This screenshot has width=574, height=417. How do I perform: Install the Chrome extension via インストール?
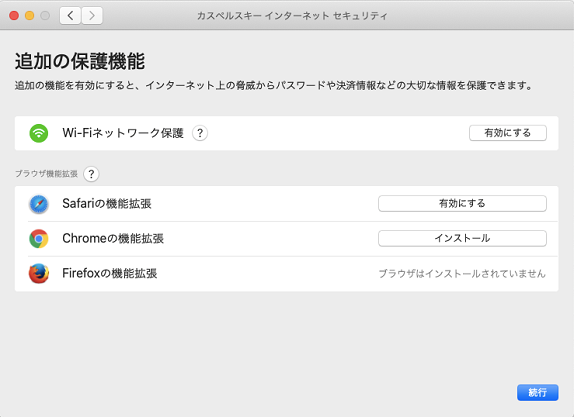coord(462,238)
